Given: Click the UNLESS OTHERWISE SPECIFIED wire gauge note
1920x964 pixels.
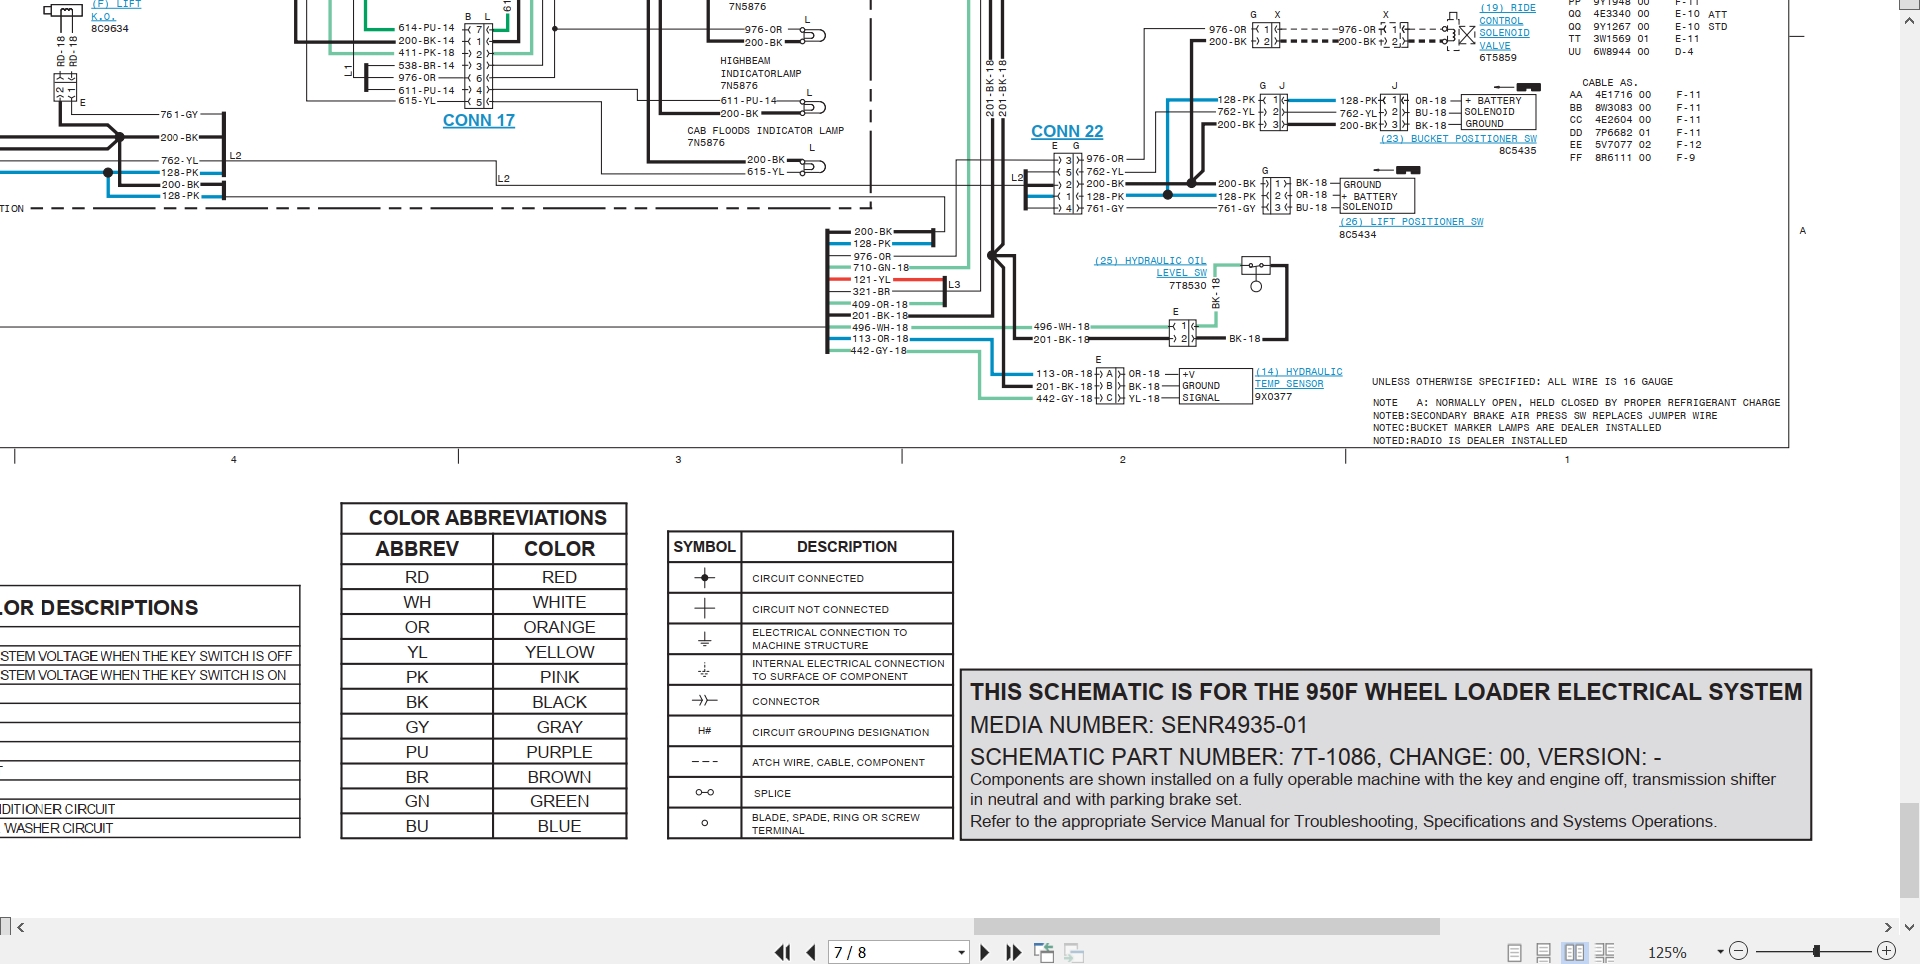Looking at the screenshot, I should 1522,382.
